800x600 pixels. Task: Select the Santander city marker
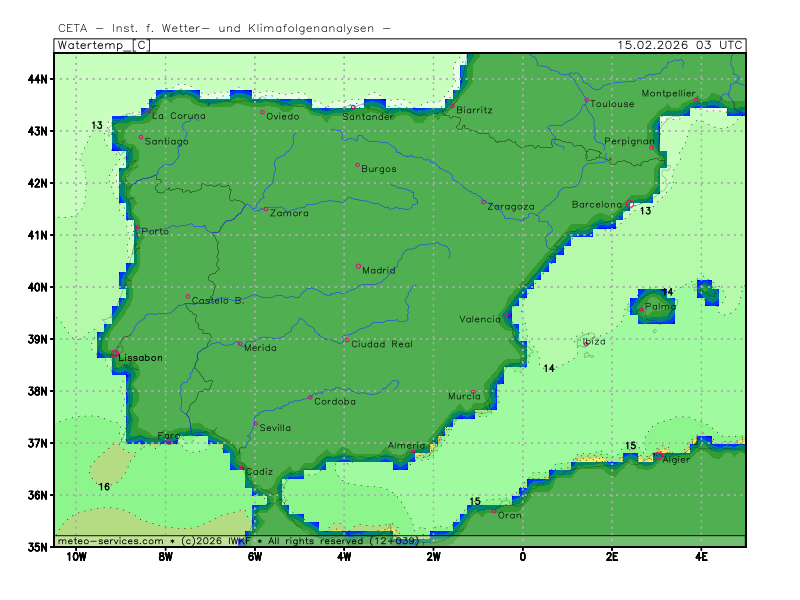(x=353, y=107)
